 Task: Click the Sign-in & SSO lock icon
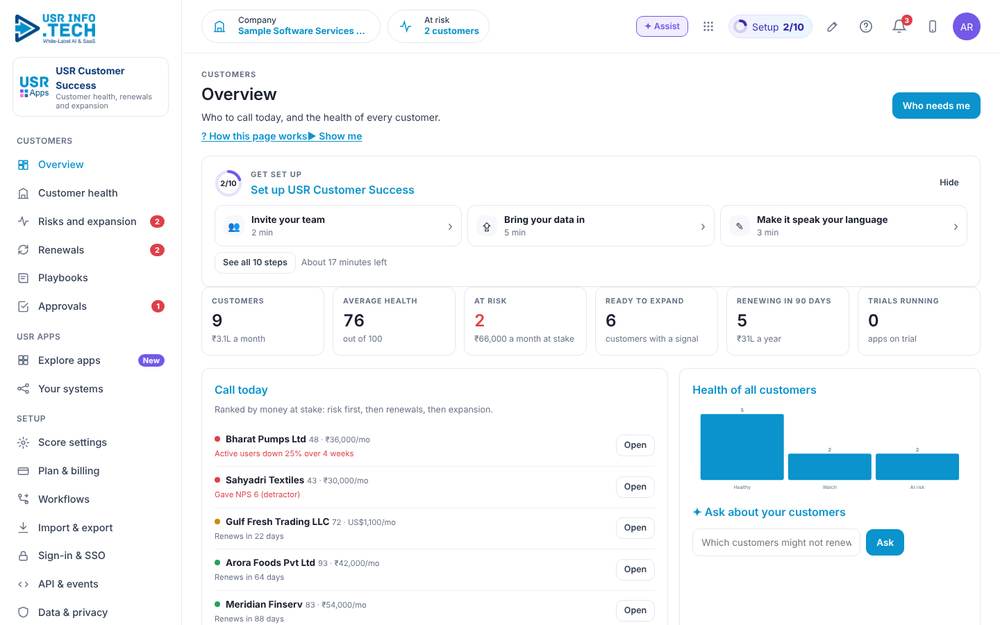23,555
